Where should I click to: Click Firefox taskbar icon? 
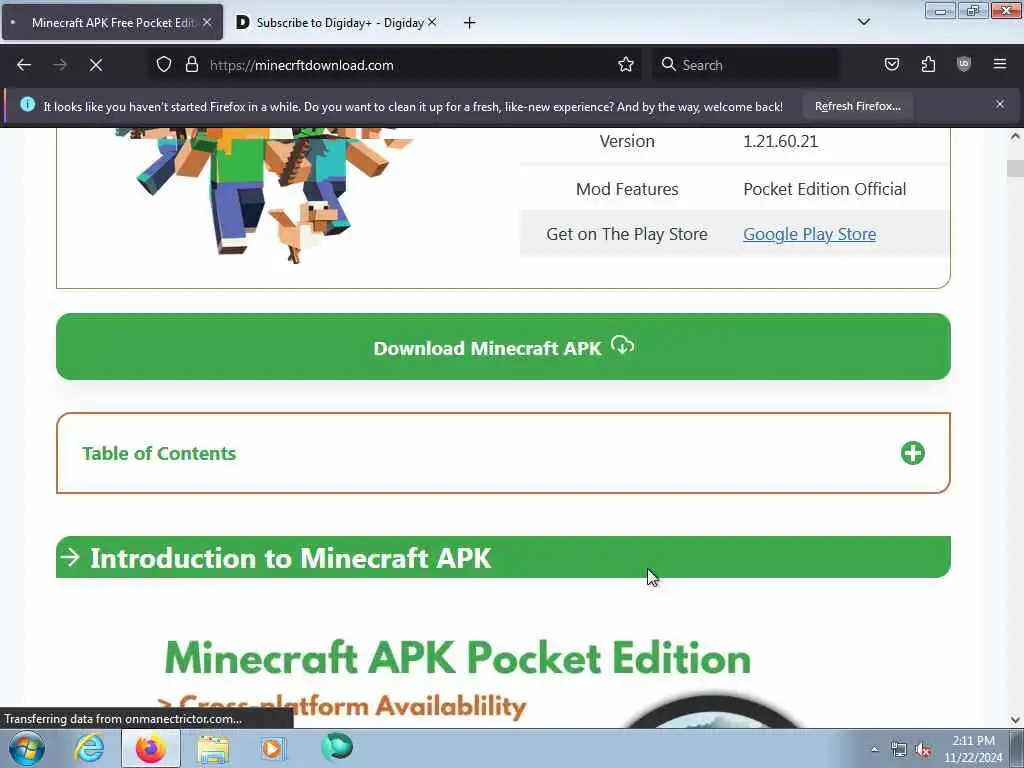coord(151,748)
